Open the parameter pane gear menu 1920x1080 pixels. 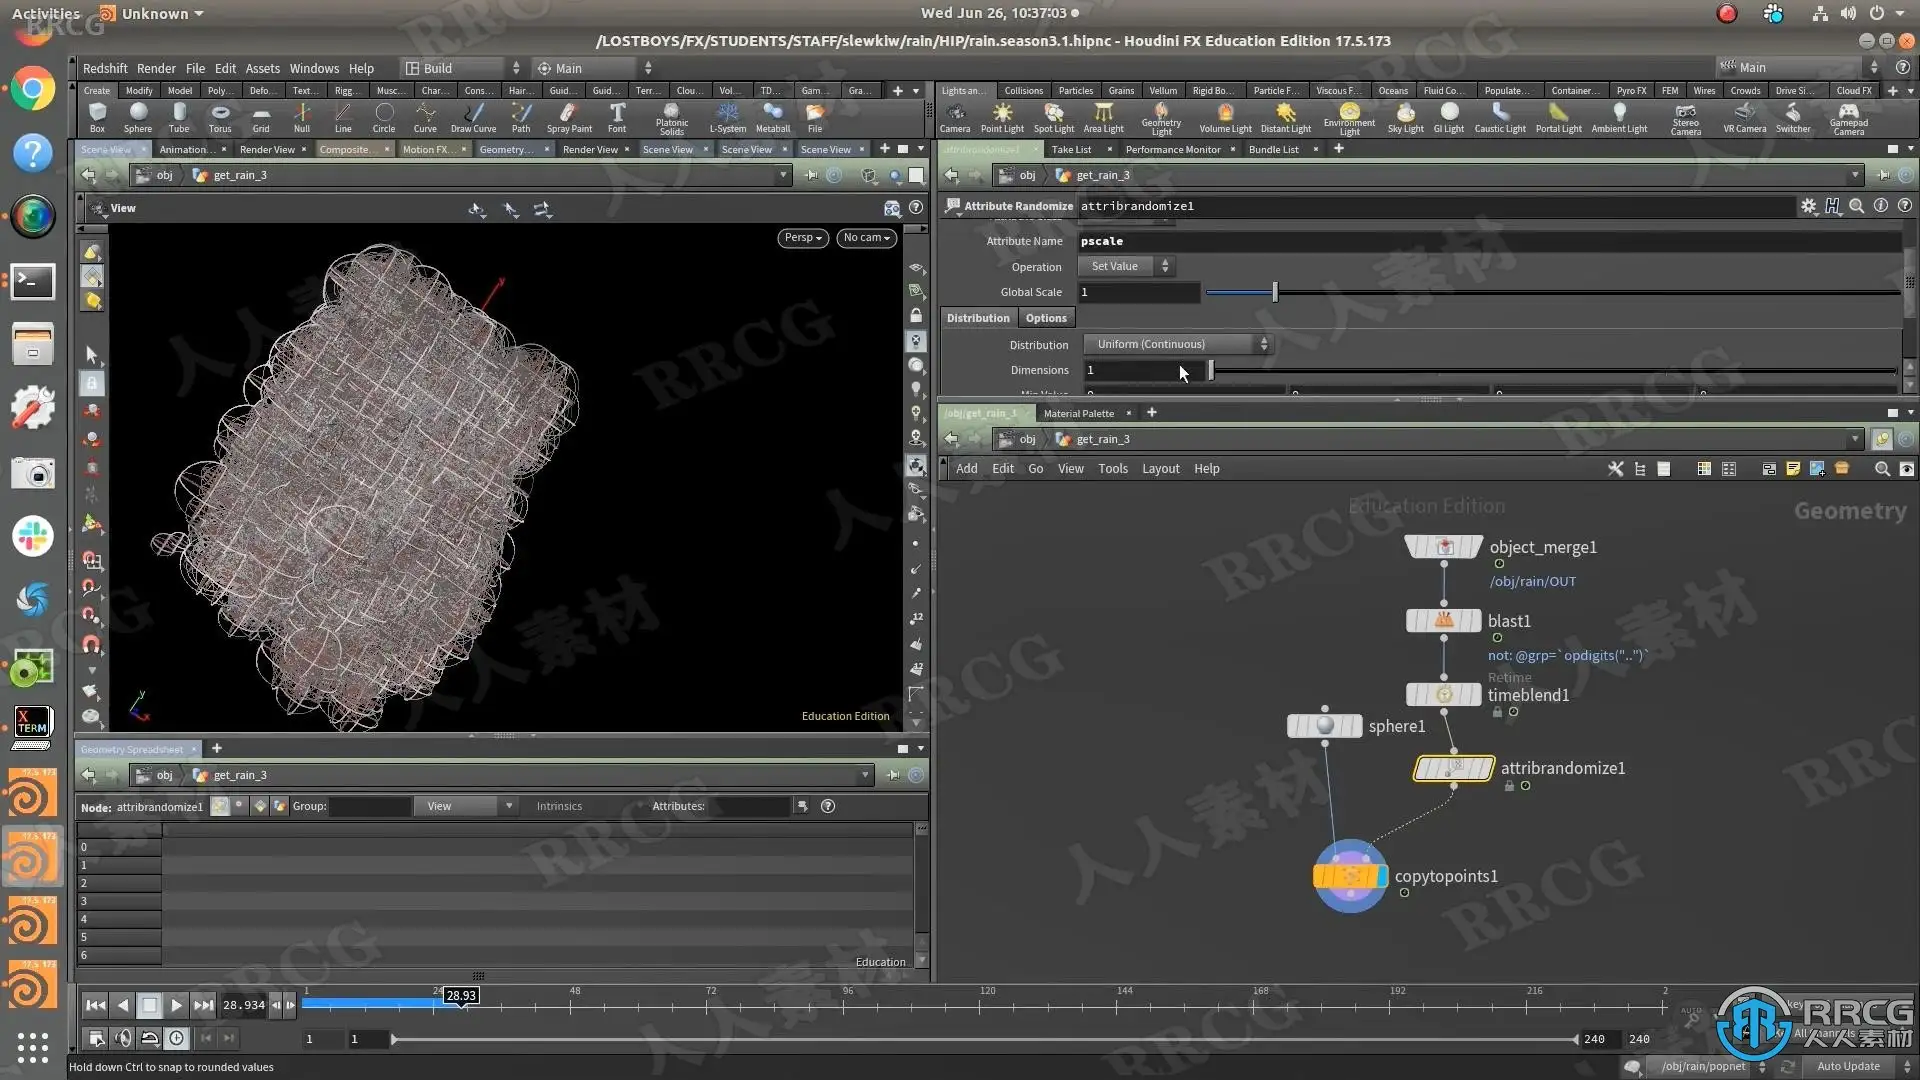click(1809, 206)
